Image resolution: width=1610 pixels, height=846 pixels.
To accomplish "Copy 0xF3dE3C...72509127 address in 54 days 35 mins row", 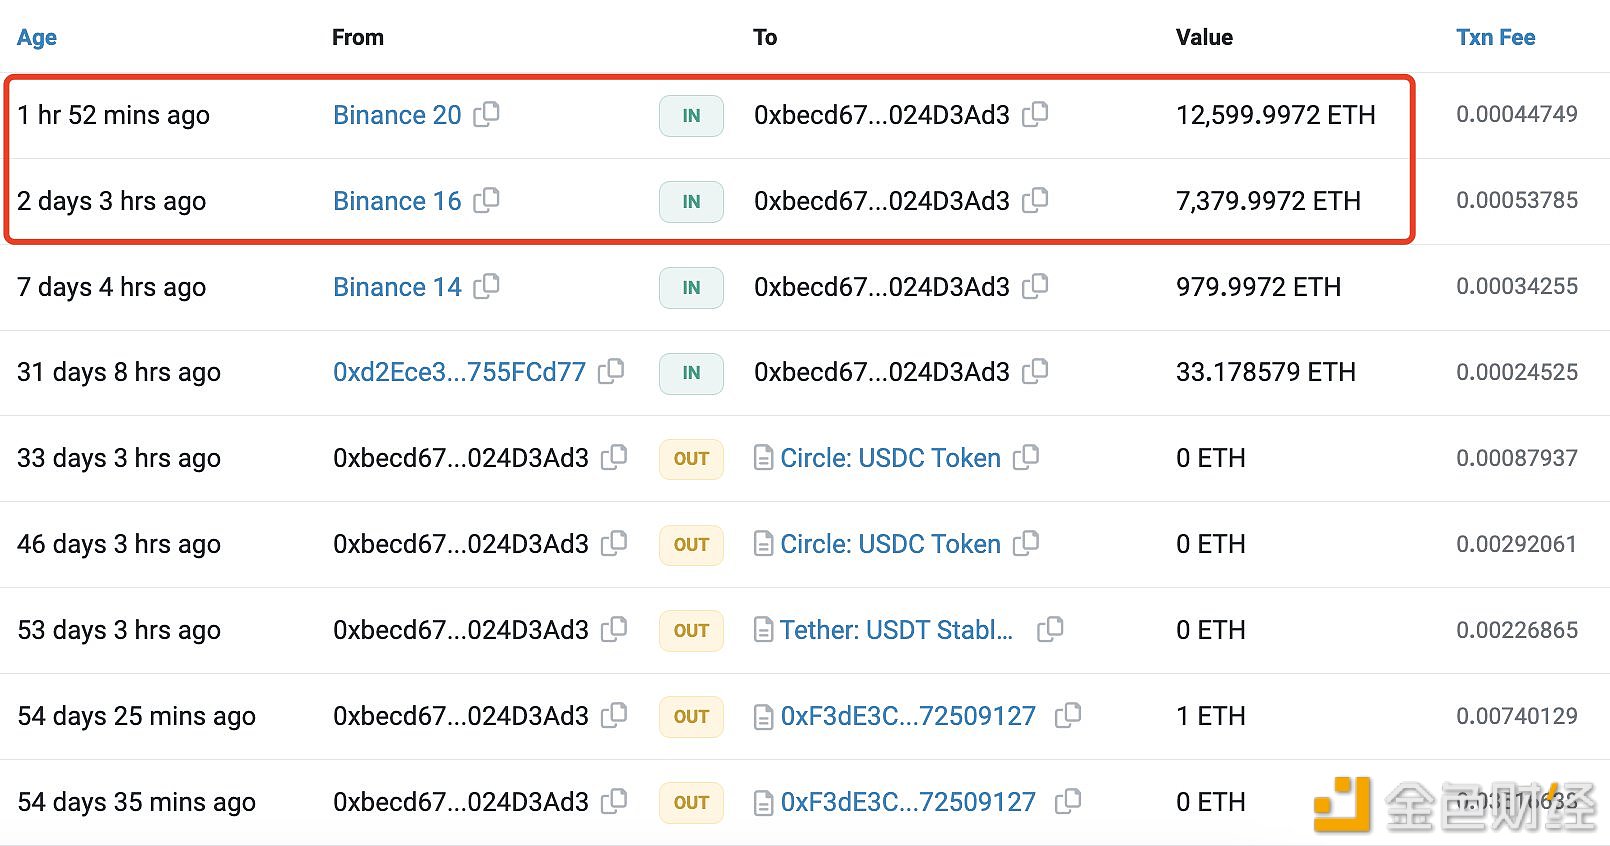I will pos(1068,801).
